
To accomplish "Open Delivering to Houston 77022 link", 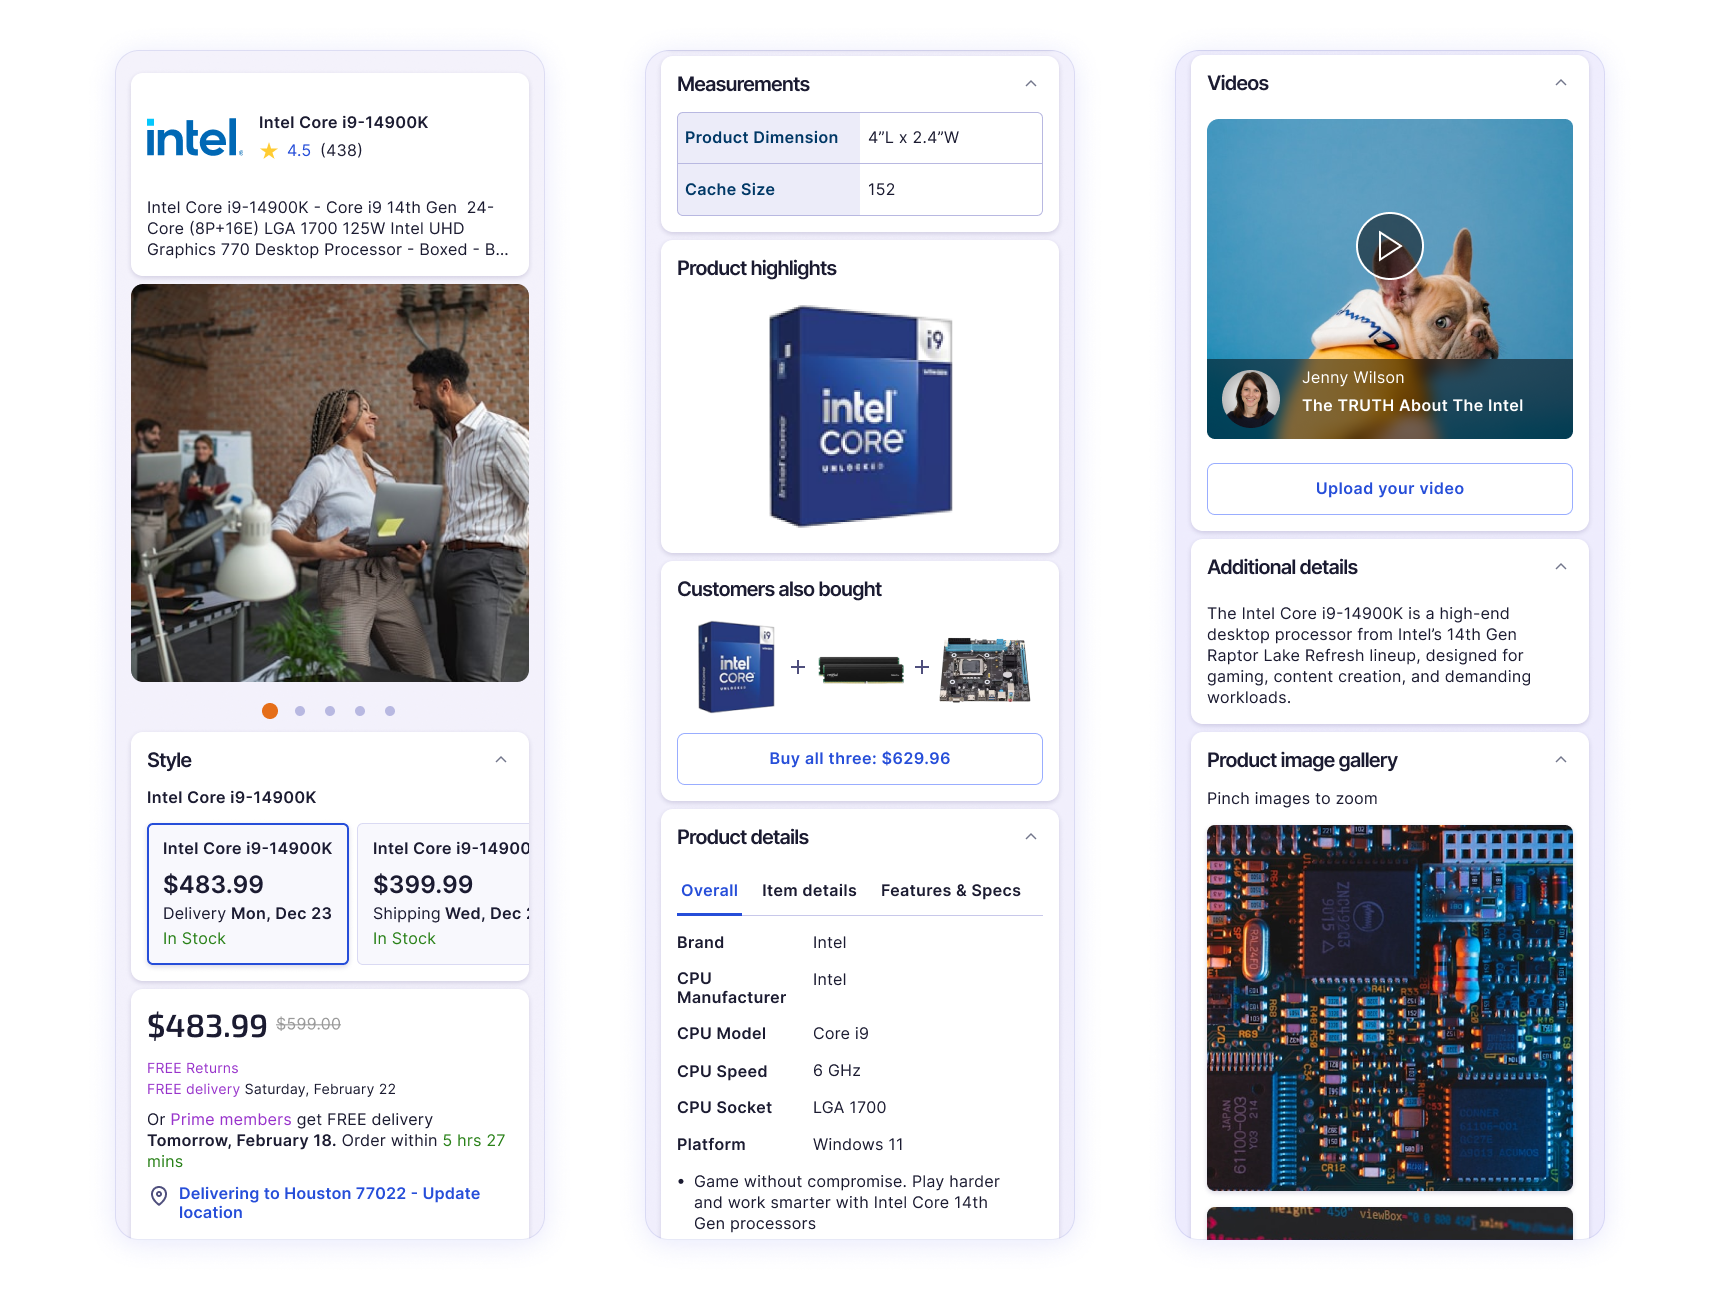I will tap(329, 1203).
